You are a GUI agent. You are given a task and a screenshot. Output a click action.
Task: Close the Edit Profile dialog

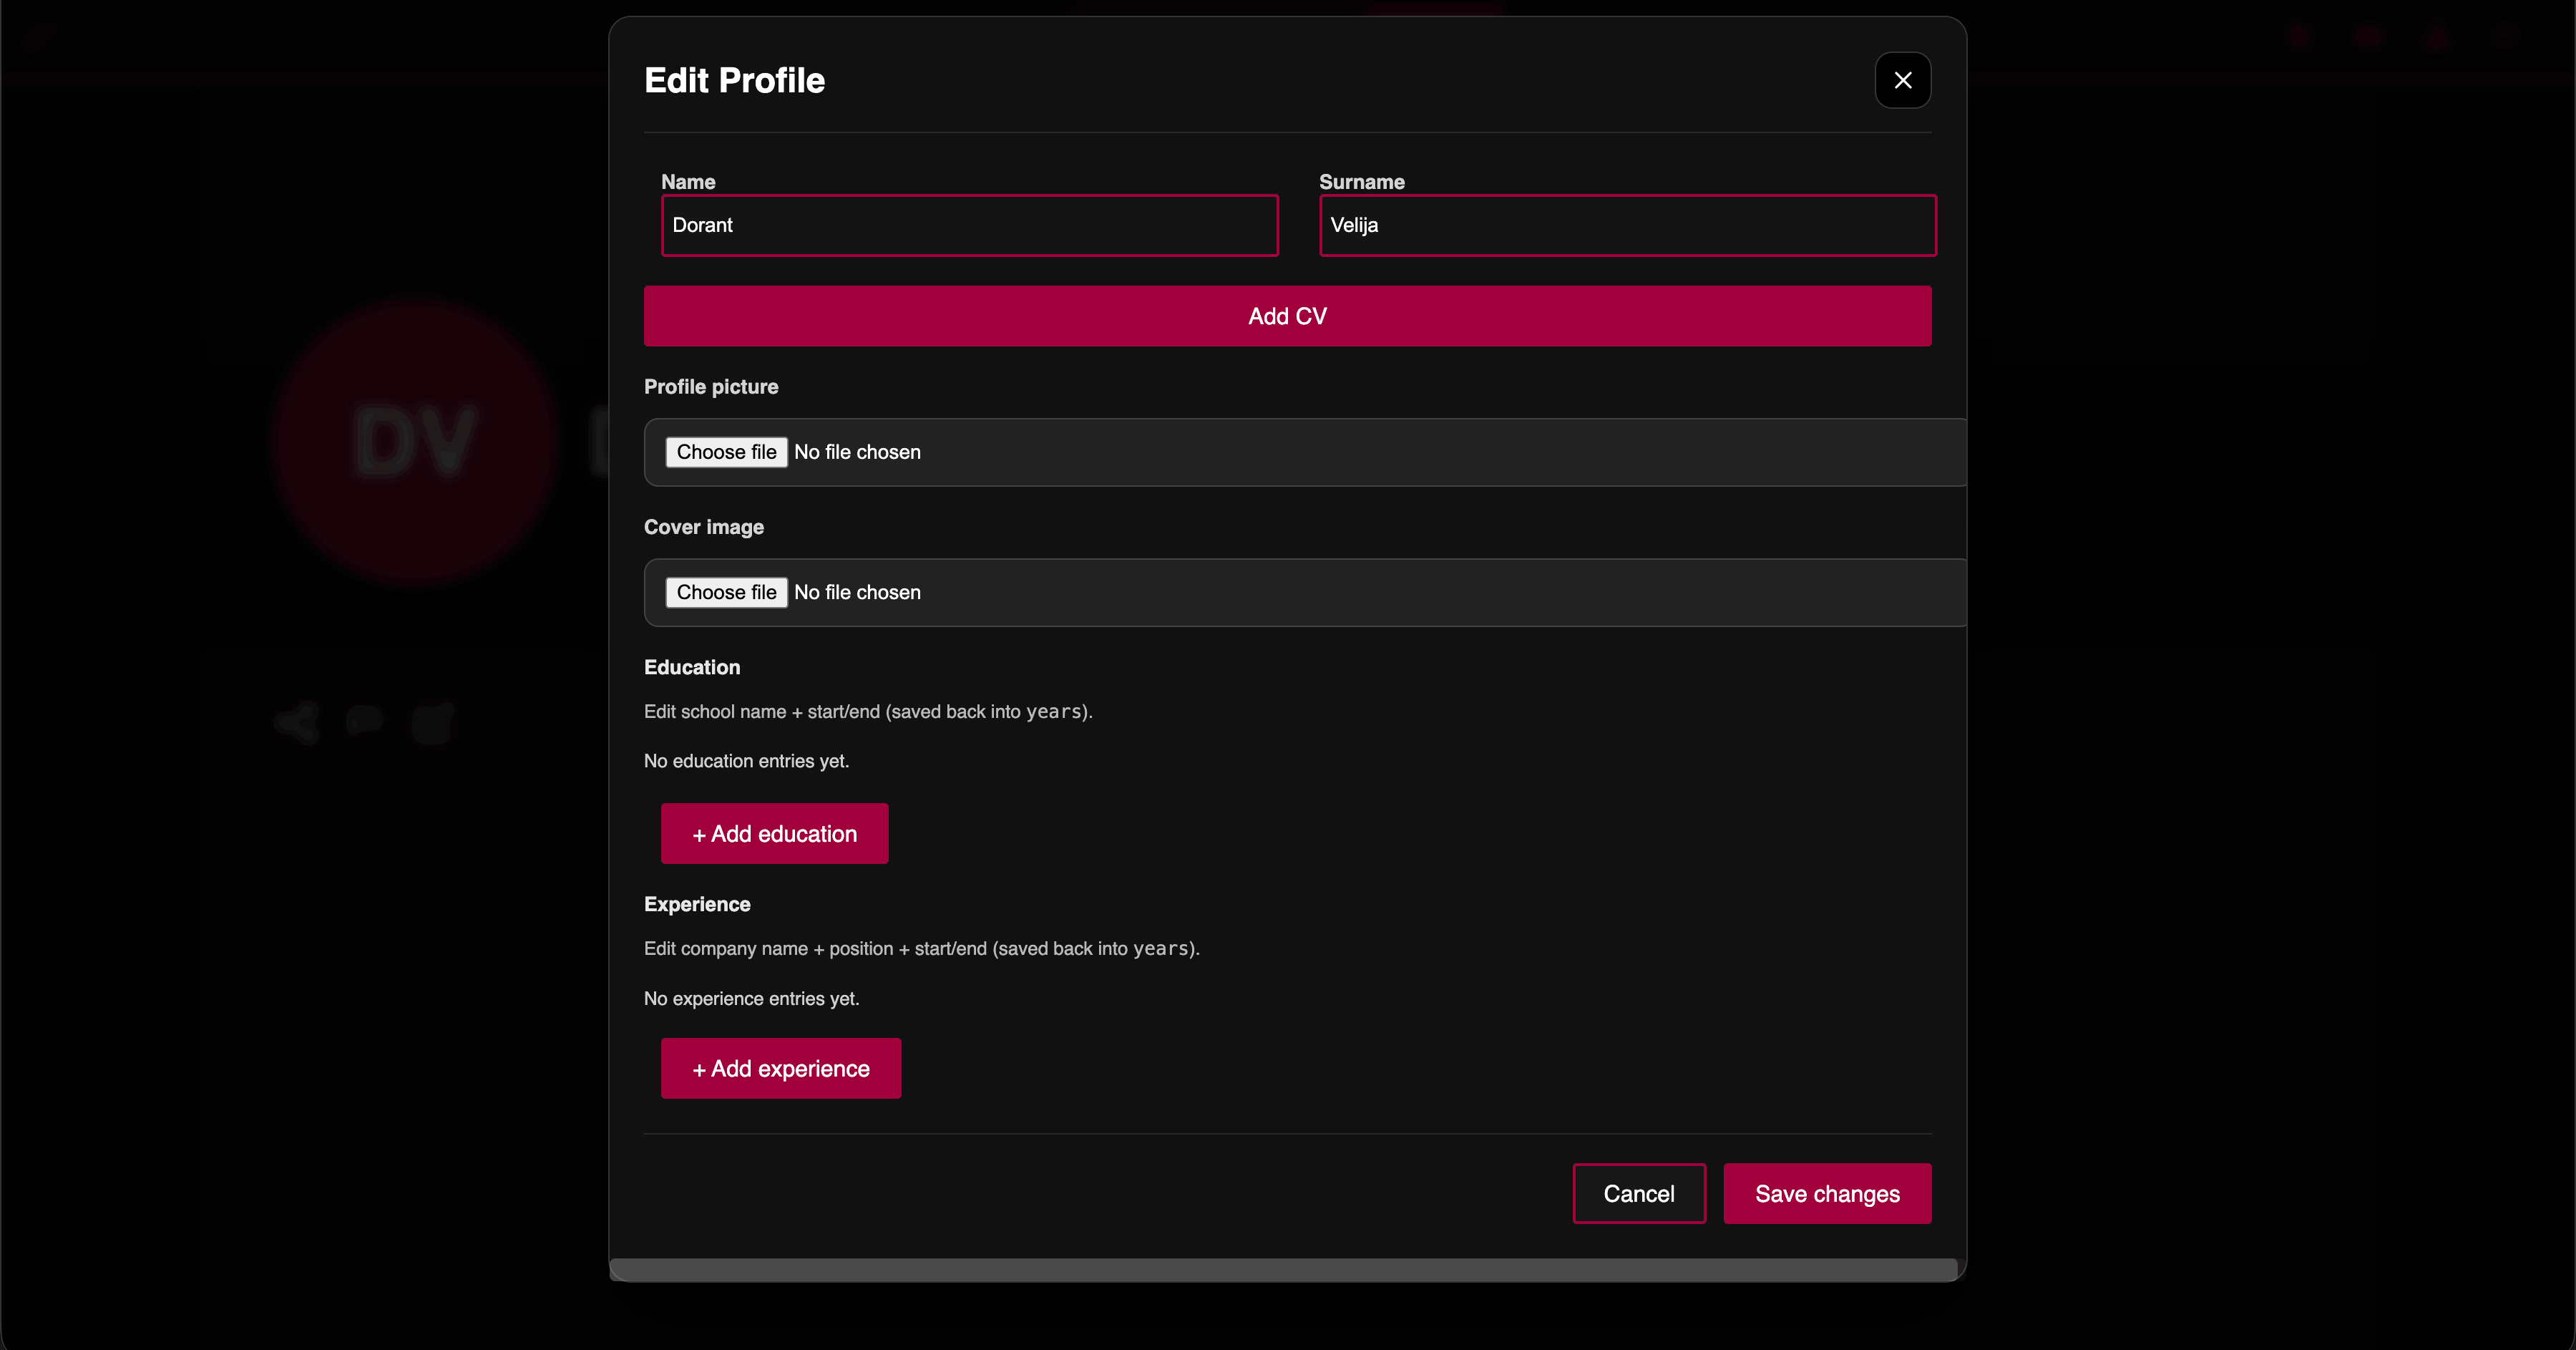click(1902, 80)
